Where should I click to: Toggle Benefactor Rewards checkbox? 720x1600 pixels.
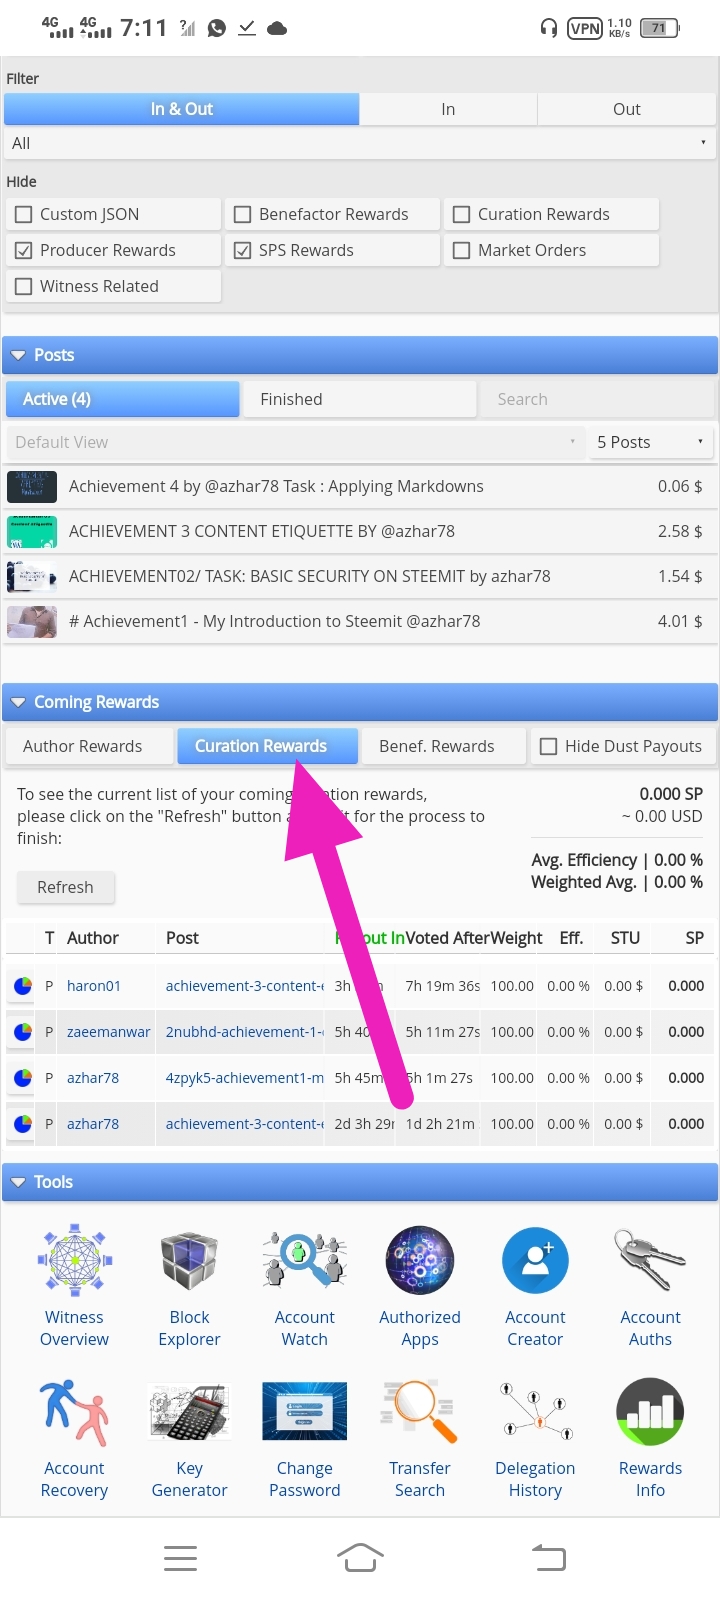tap(242, 214)
